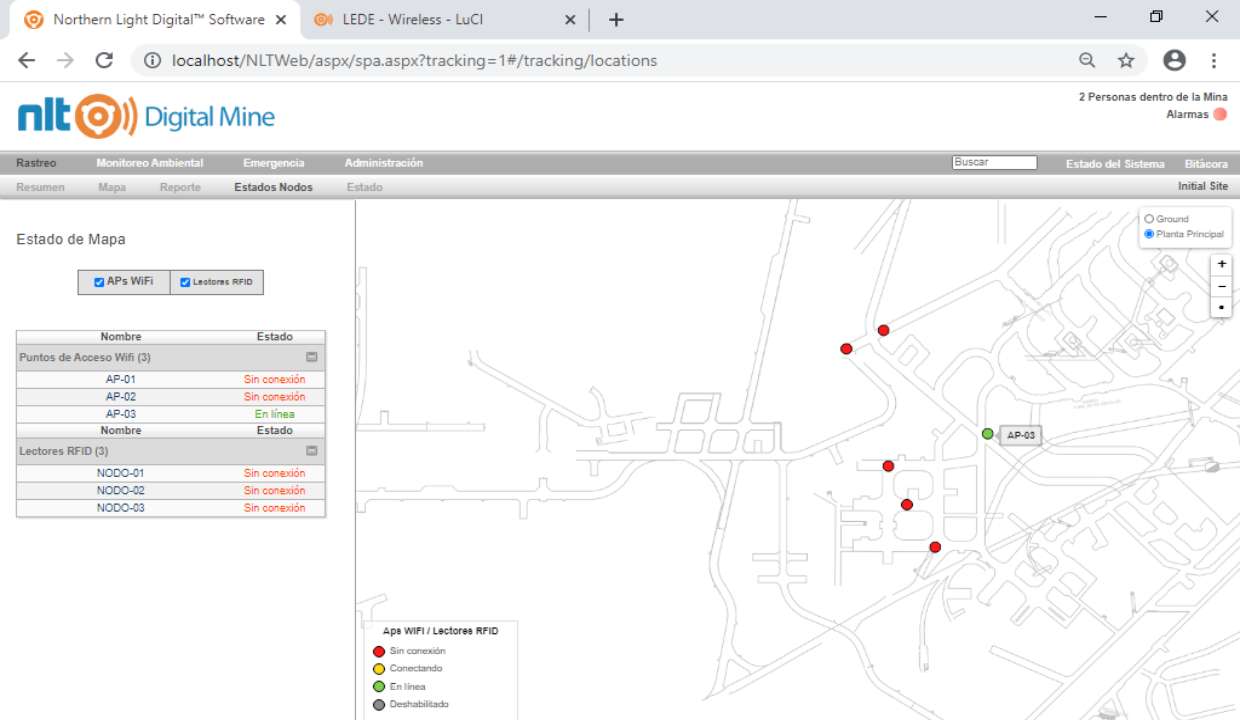The height and width of the screenshot is (720, 1240).
Task: View site information for localhost
Action: point(152,61)
